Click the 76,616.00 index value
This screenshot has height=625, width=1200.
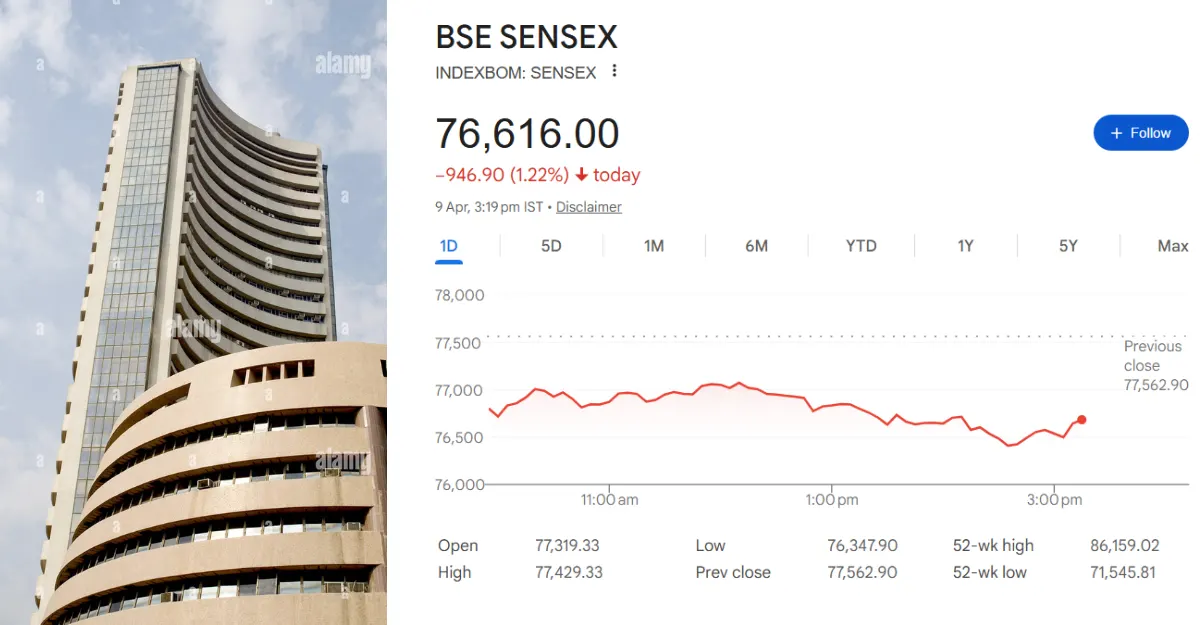[527, 134]
